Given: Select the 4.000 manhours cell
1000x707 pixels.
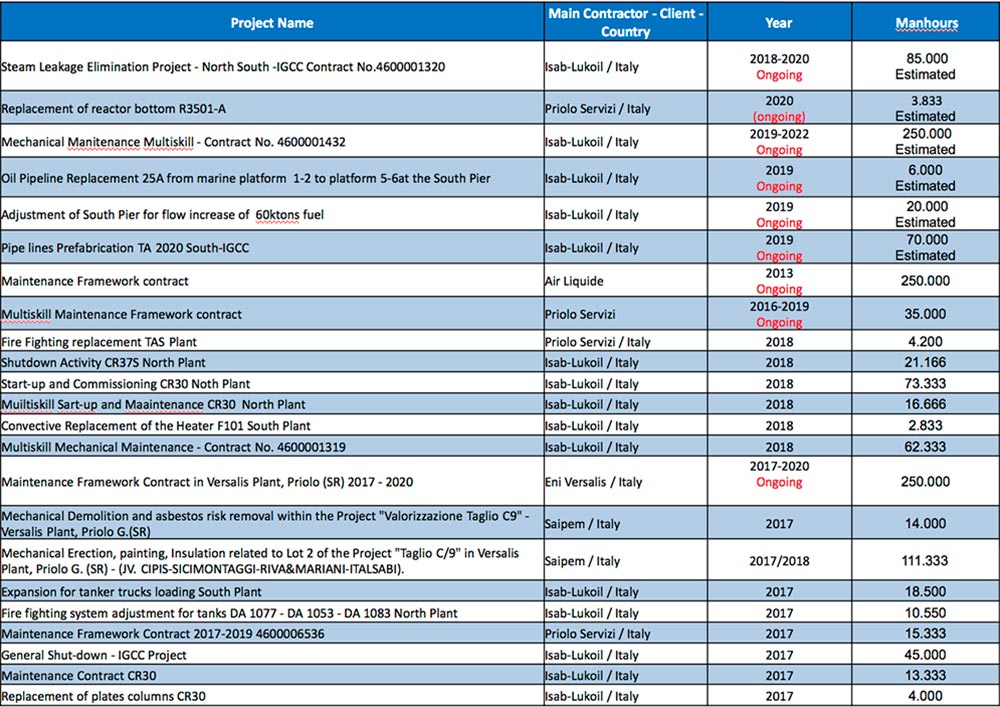Looking at the screenshot, I should pyautogui.click(x=926, y=696).
